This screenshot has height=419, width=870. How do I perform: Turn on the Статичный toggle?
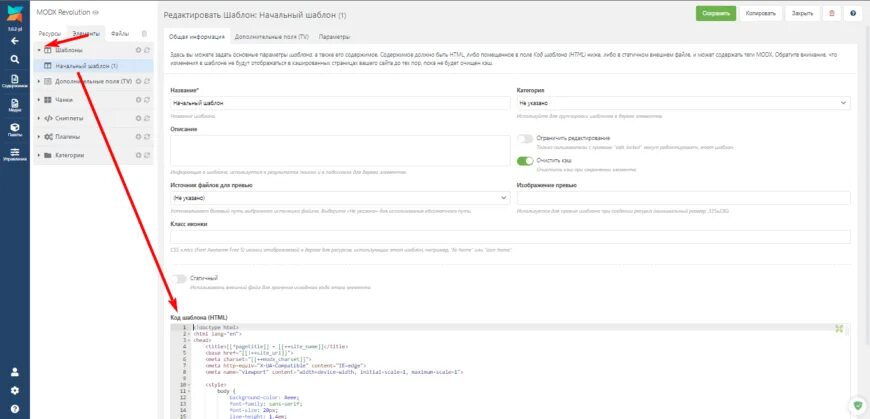click(x=179, y=278)
